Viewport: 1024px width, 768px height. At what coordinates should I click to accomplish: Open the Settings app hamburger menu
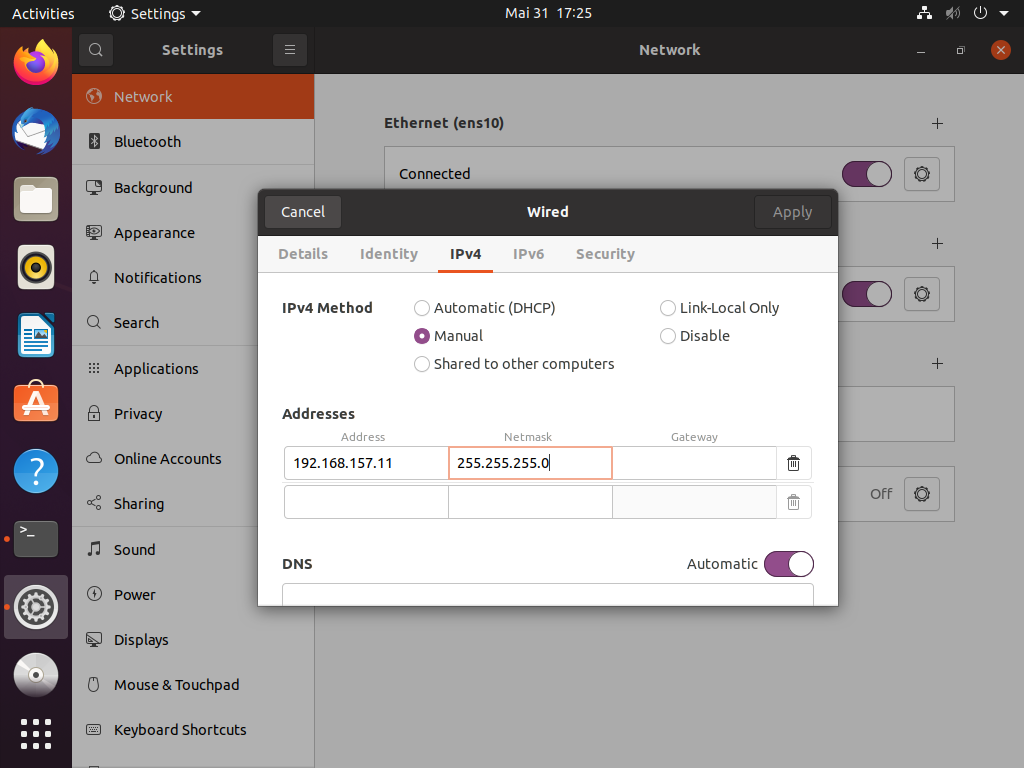tap(289, 49)
